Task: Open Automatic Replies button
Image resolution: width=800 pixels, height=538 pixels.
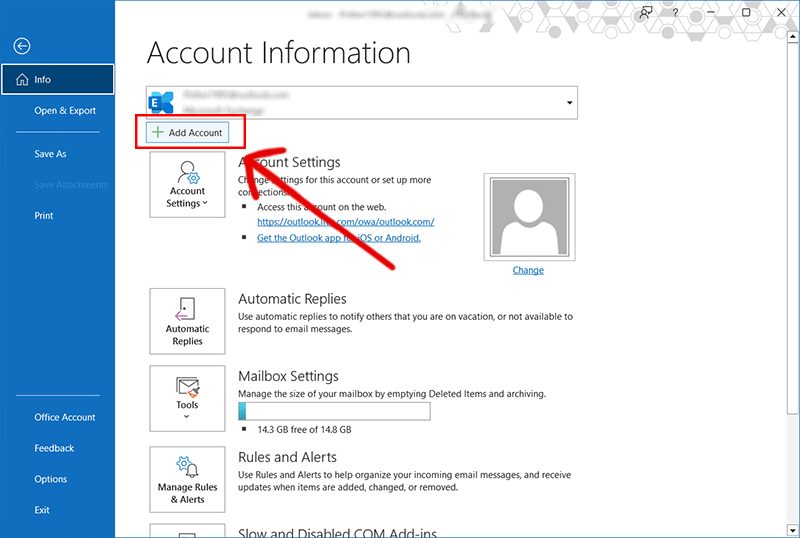Action: pos(187,321)
